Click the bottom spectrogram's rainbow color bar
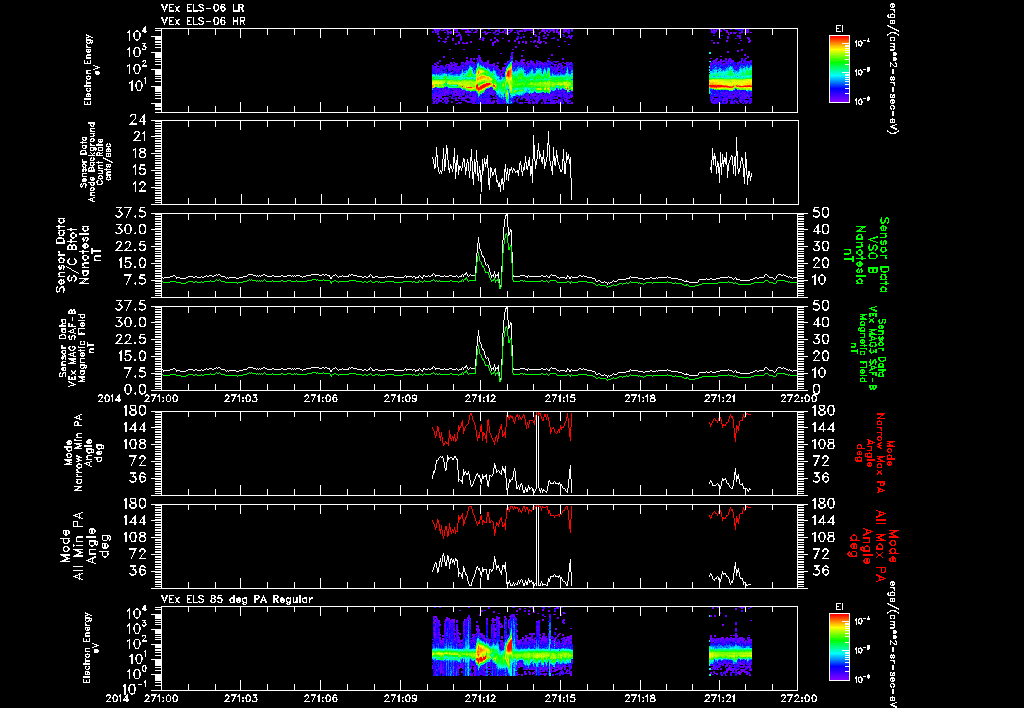Image resolution: width=1024 pixels, height=708 pixels. pyautogui.click(x=839, y=647)
